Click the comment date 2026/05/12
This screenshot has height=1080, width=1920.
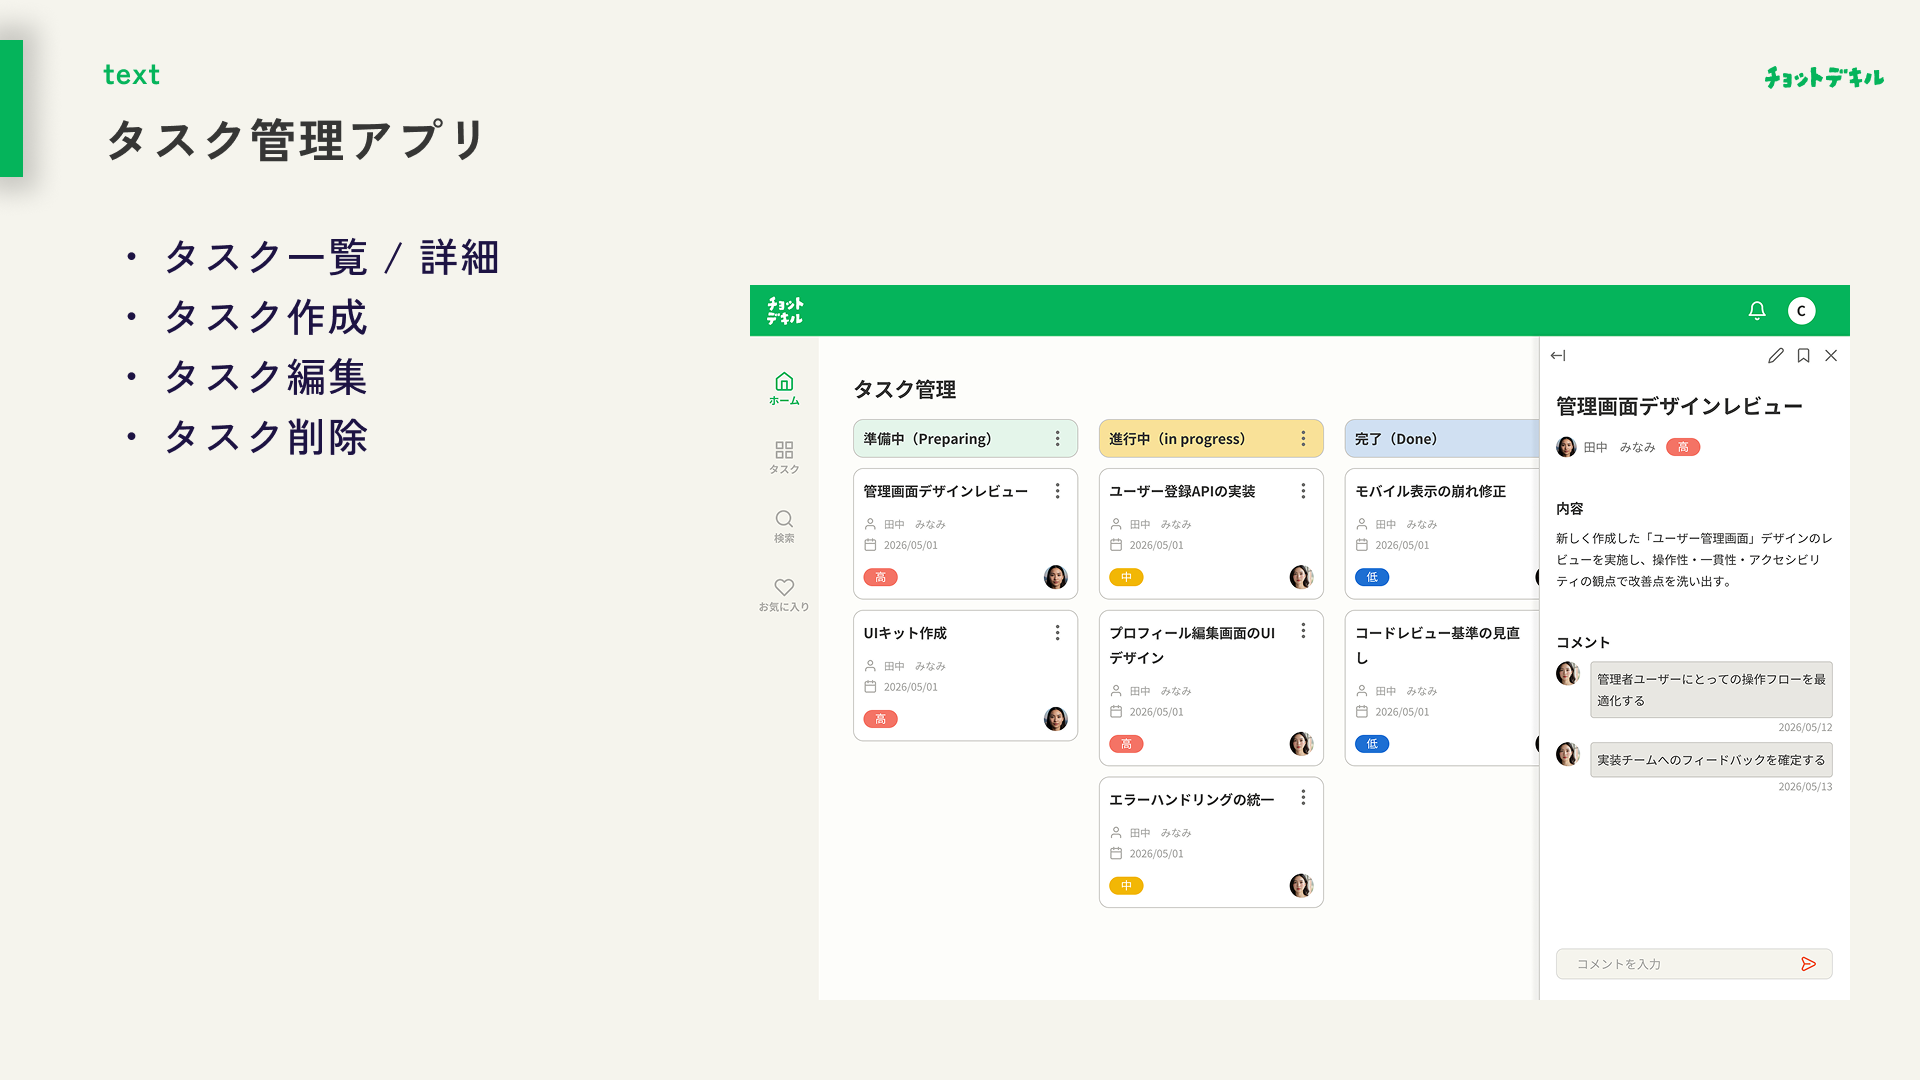tap(1805, 727)
